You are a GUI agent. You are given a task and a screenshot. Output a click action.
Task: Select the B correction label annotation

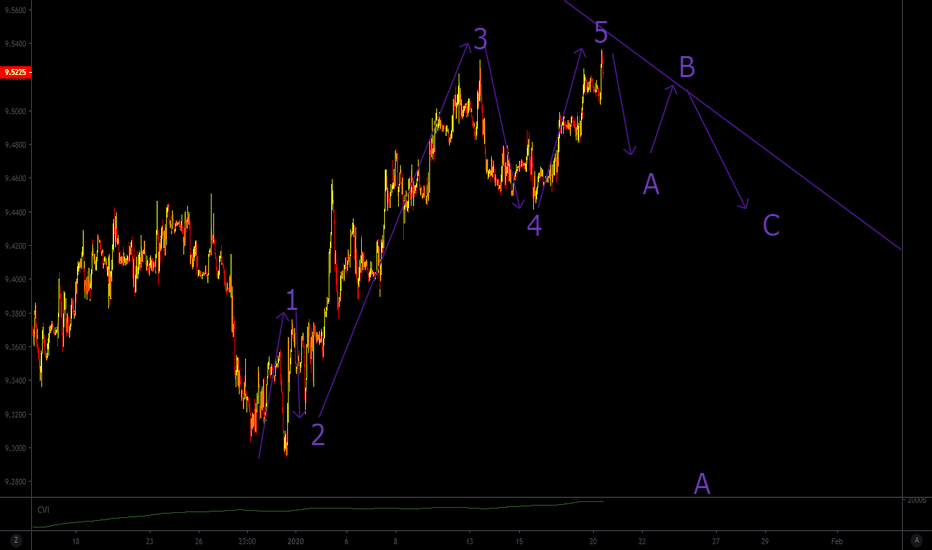click(687, 67)
